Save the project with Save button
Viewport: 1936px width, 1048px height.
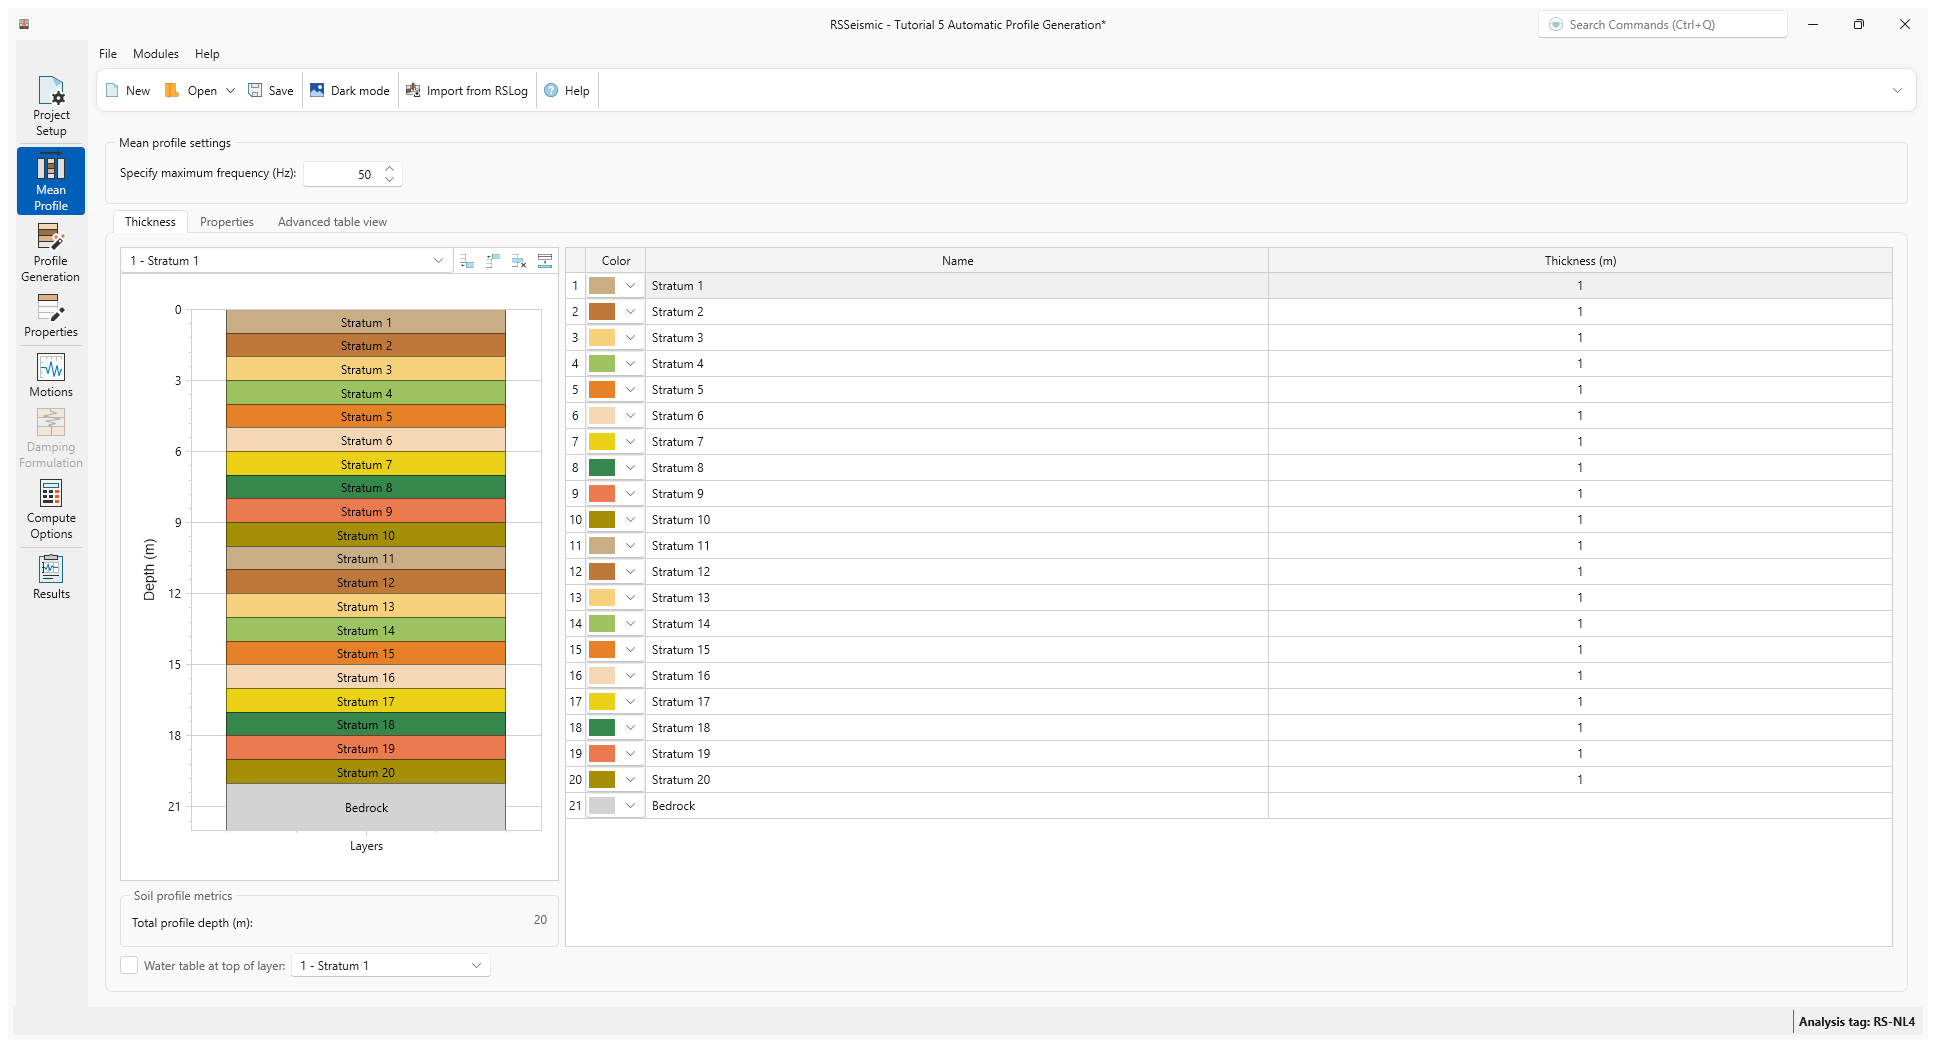coord(271,91)
